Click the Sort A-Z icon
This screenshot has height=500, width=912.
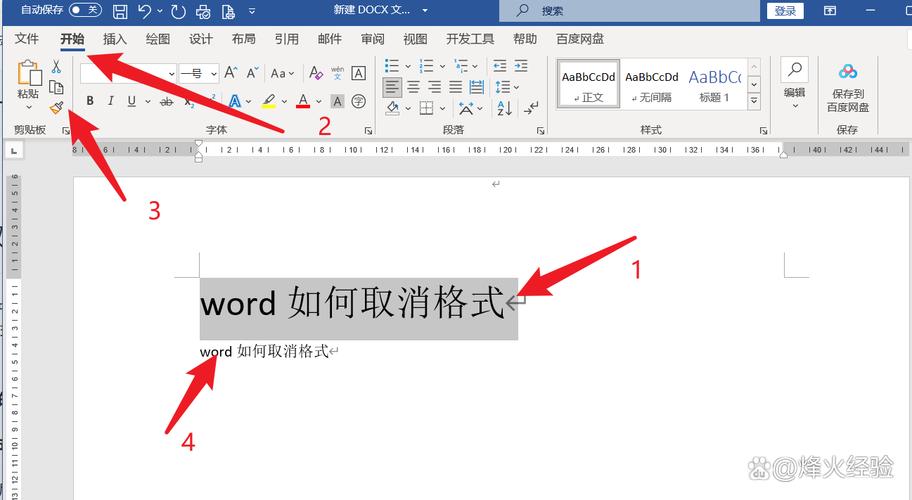pyautogui.click(x=504, y=108)
